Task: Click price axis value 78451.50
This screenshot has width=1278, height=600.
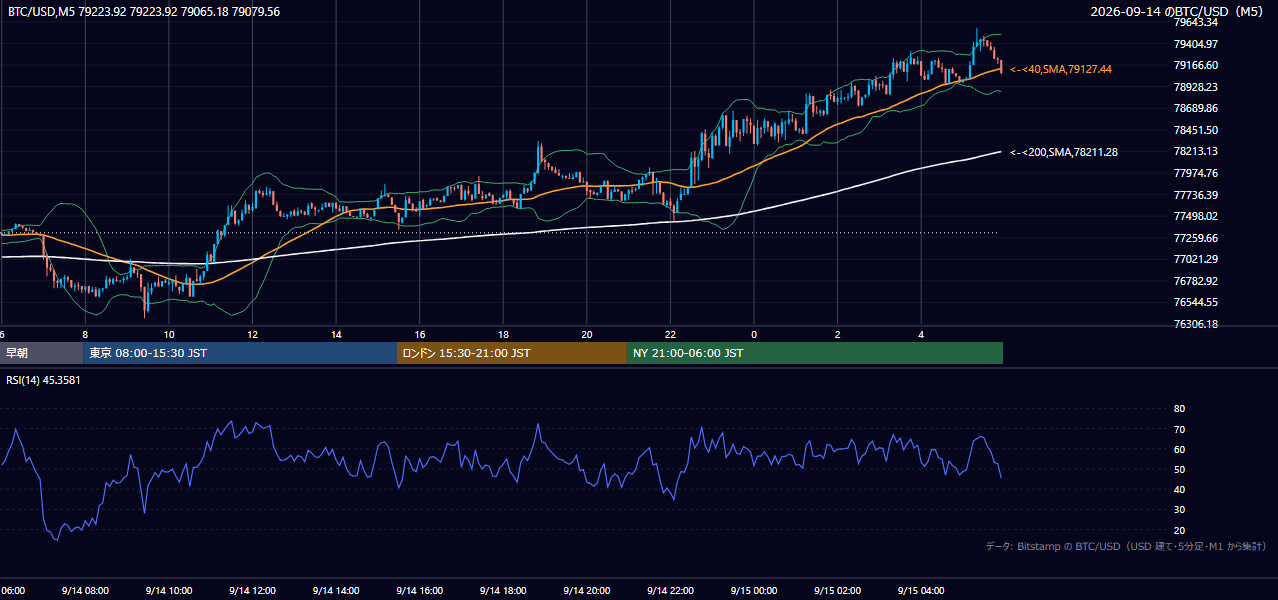Action: 1195,130
